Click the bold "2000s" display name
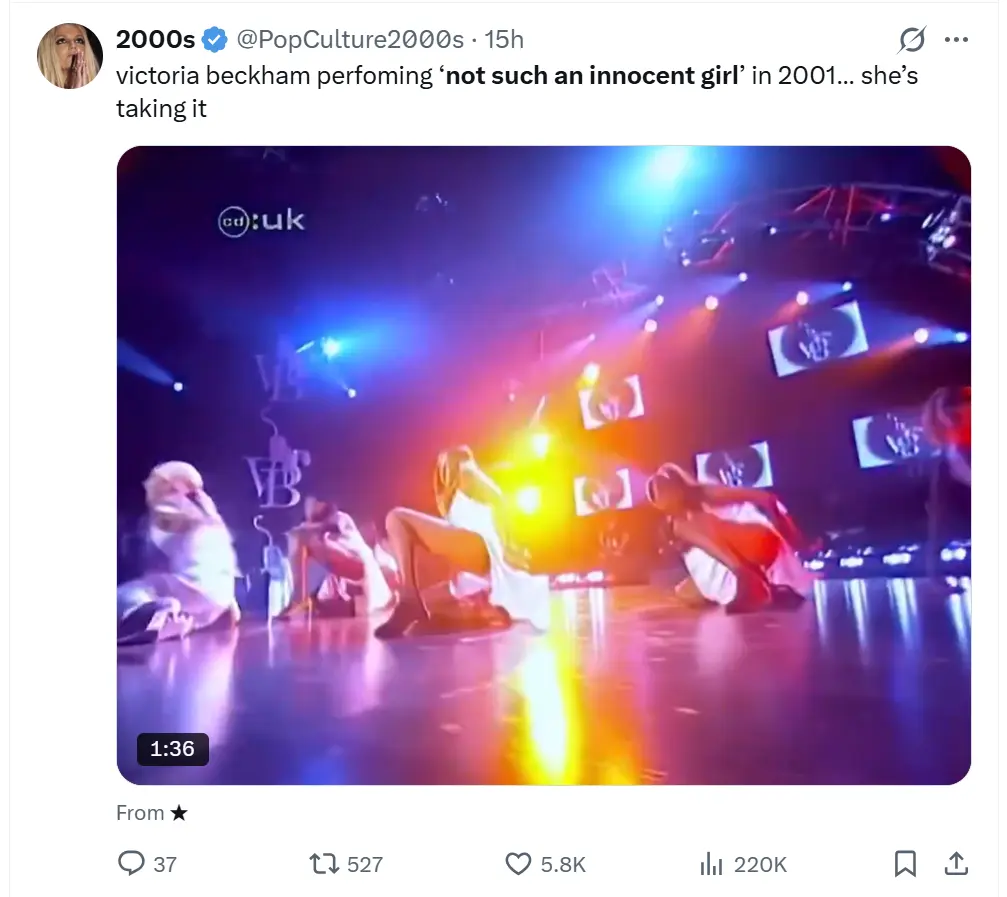Screen dimensions: 1007x897 point(155,40)
